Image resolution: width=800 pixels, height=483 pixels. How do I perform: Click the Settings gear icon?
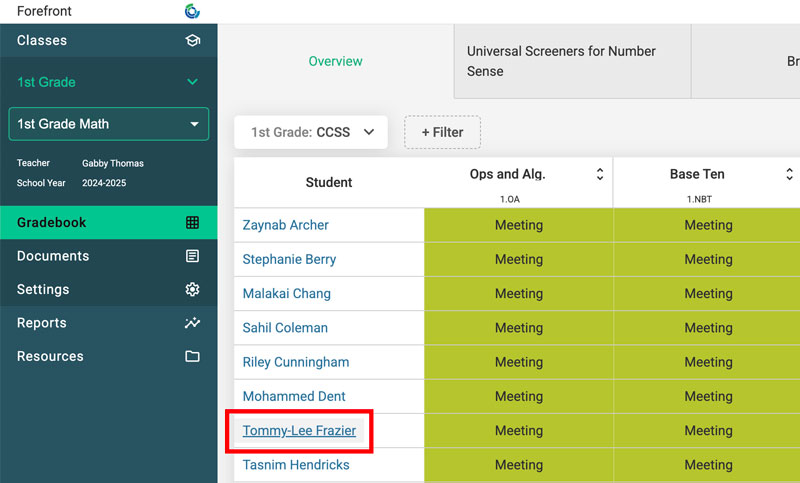193,290
